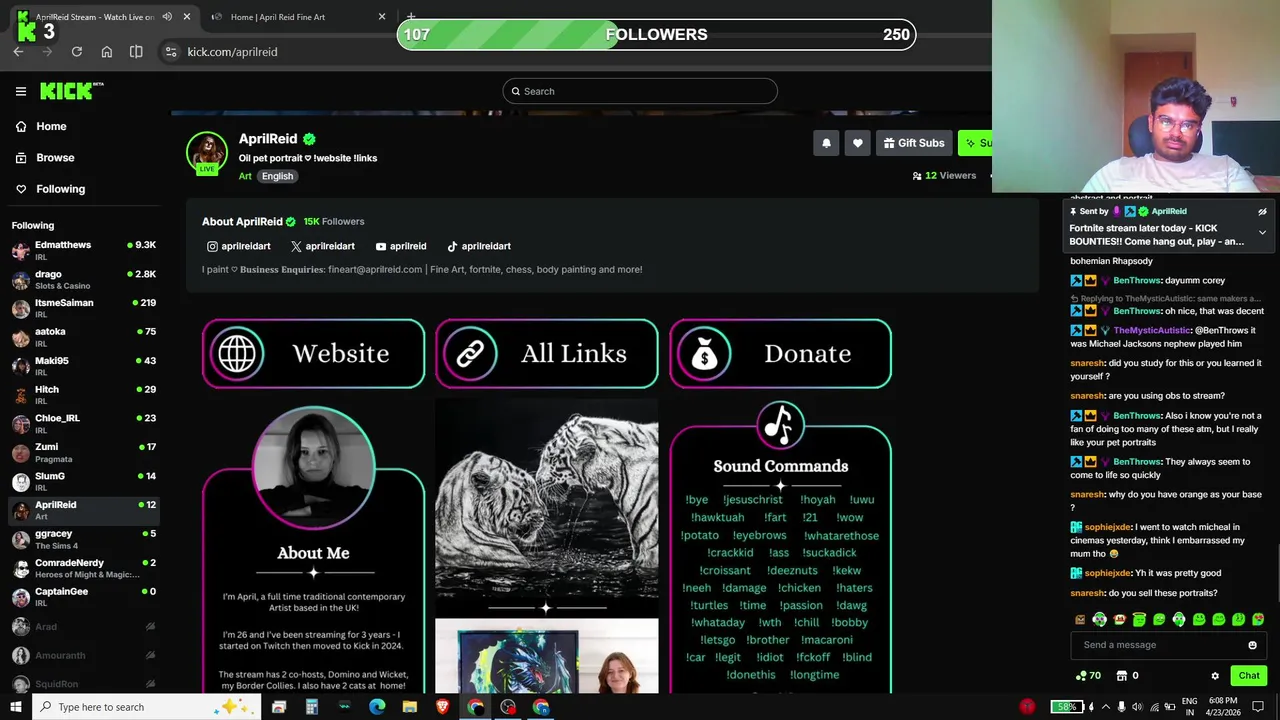Hide the pinned chat message
This screenshot has width=1280, height=720.
pyautogui.click(x=1262, y=212)
